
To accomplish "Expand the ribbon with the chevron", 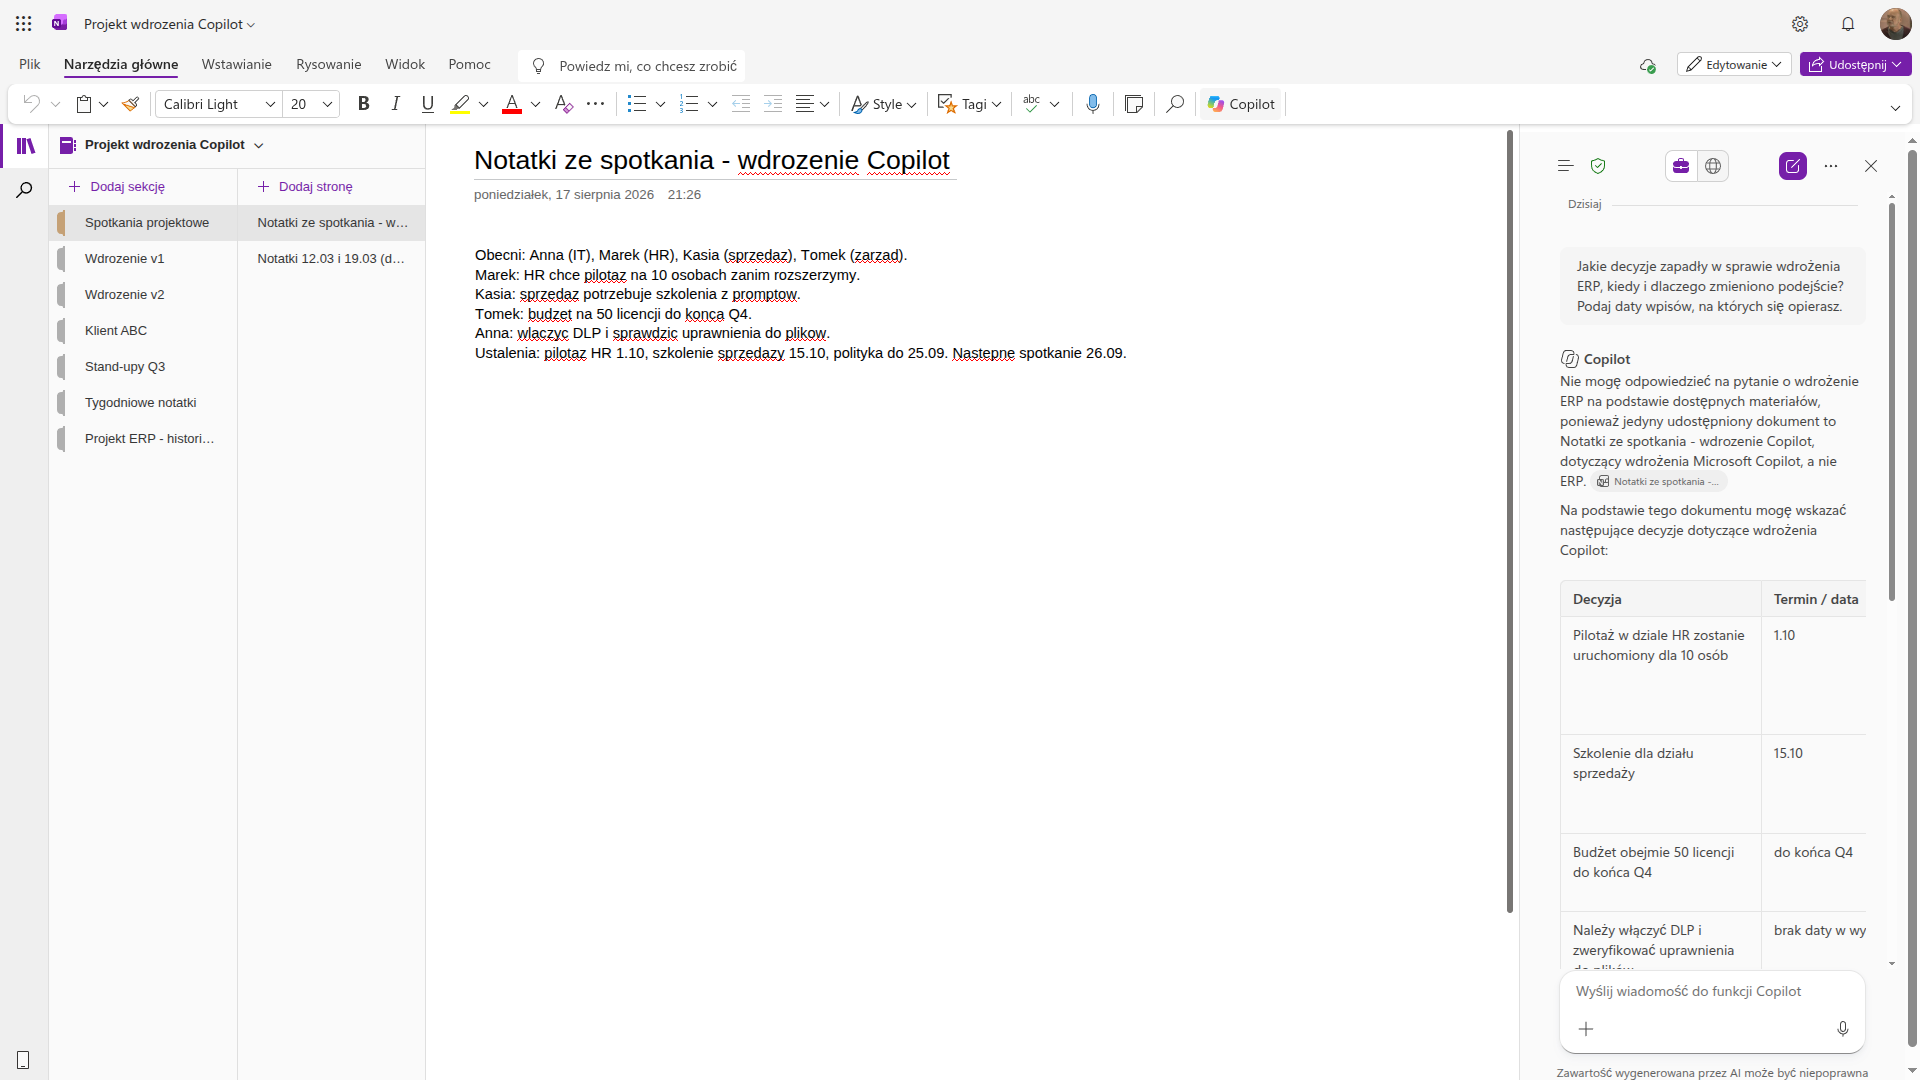I will [x=1895, y=108].
